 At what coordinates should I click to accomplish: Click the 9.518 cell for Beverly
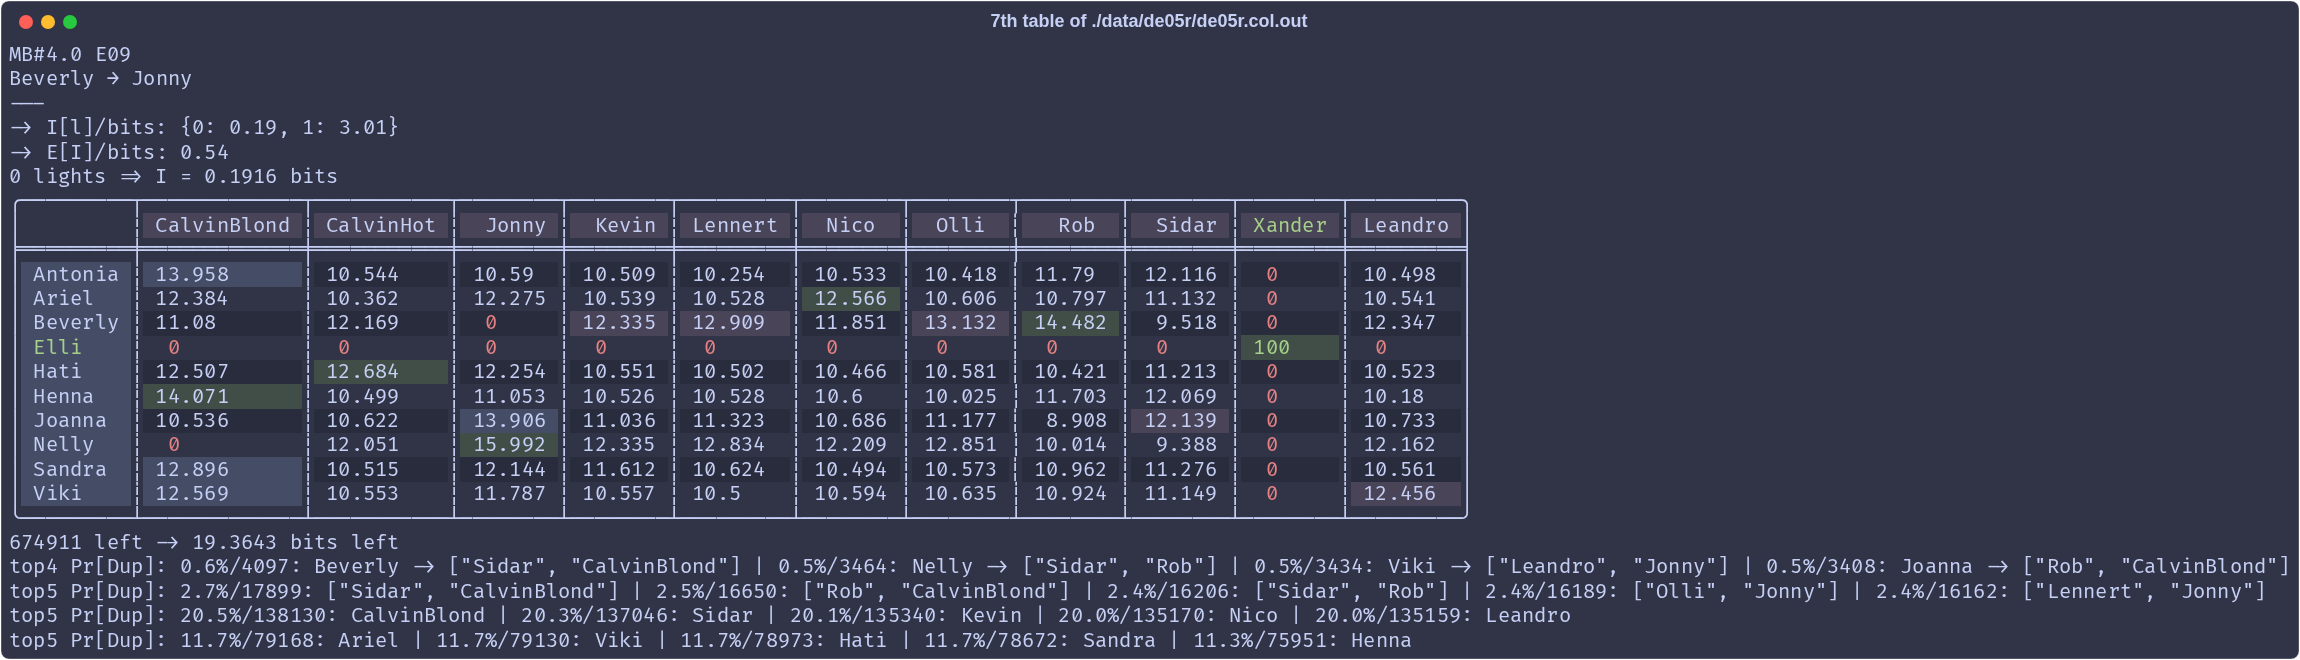[1180, 323]
